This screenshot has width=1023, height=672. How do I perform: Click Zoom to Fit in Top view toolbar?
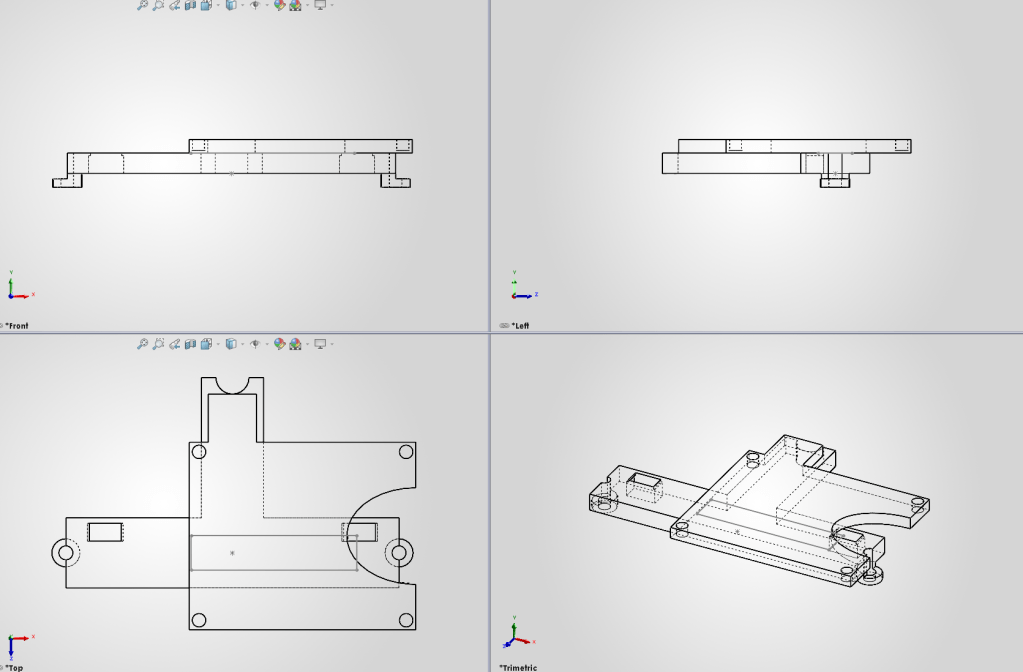coord(143,344)
